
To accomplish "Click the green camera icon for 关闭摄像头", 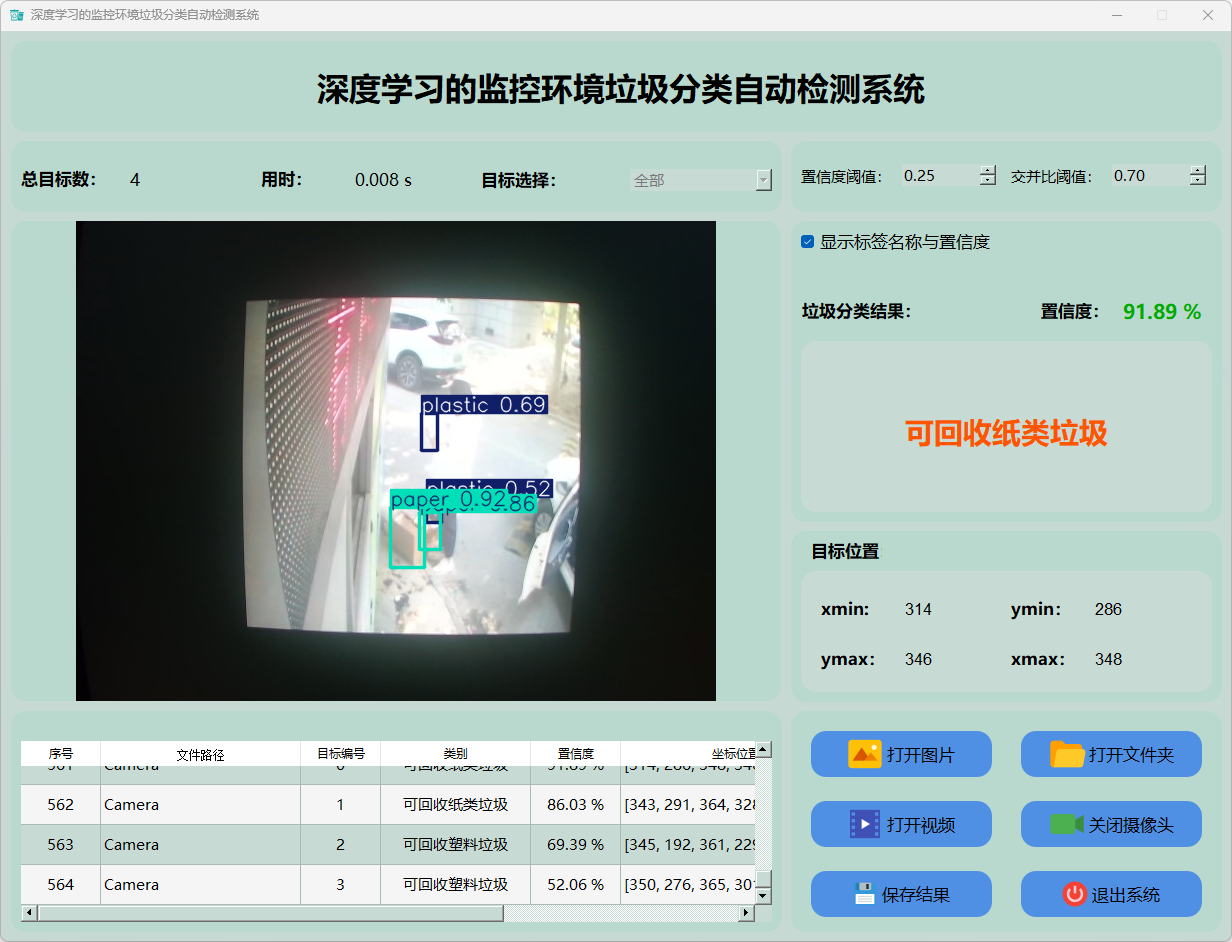I will click(1066, 824).
